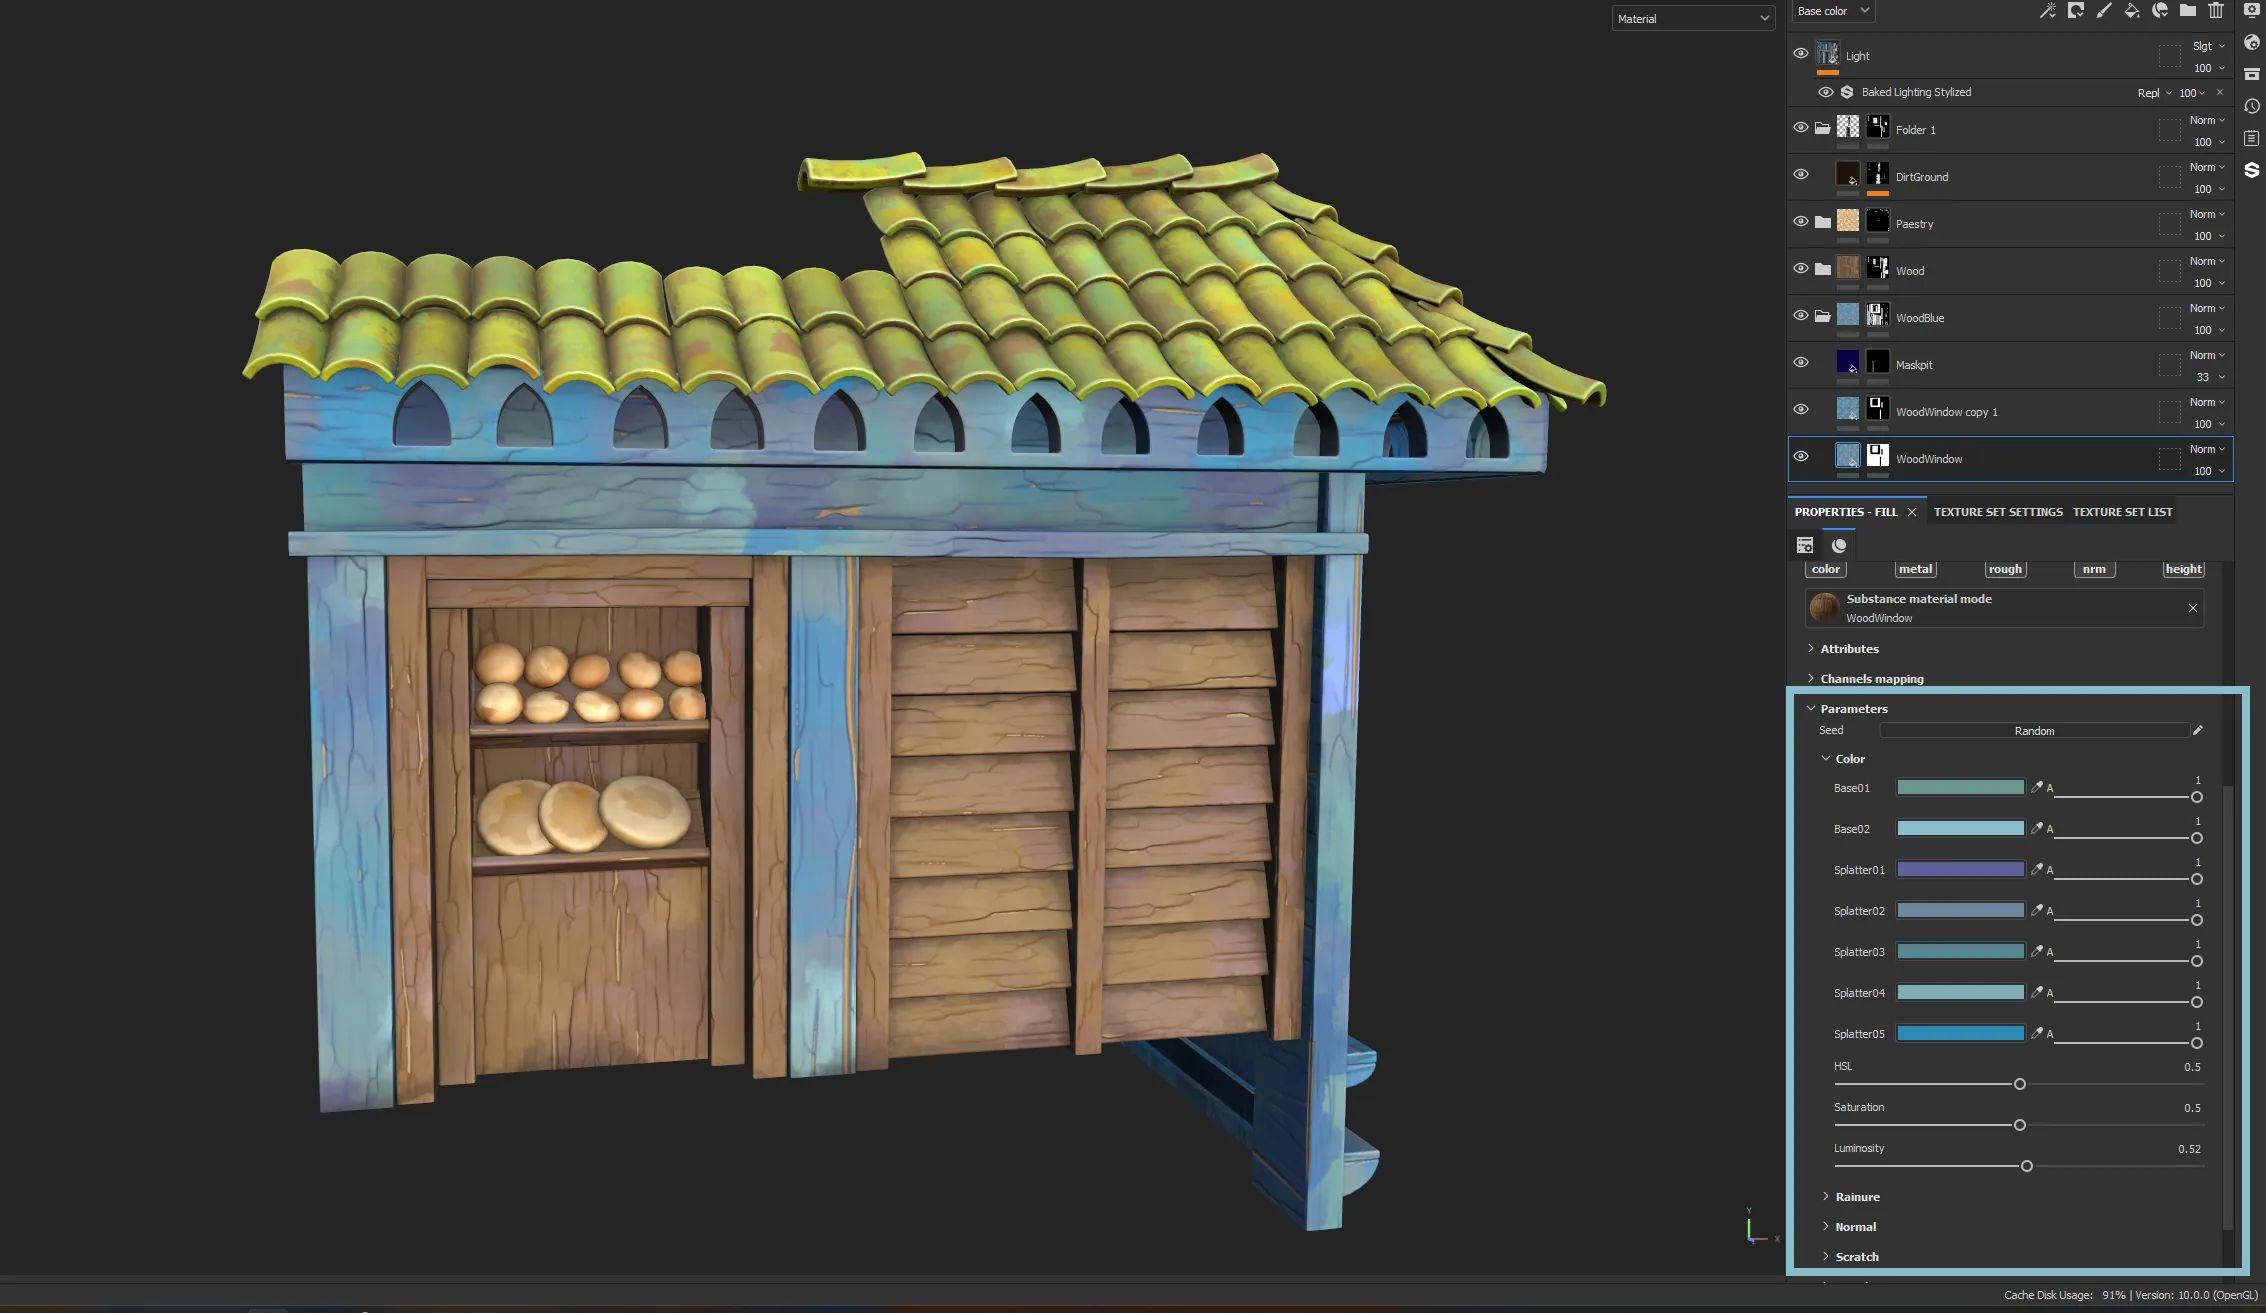This screenshot has height=1313, width=2266.
Task: Open the Material viewport mode dropdown
Action: [1693, 19]
